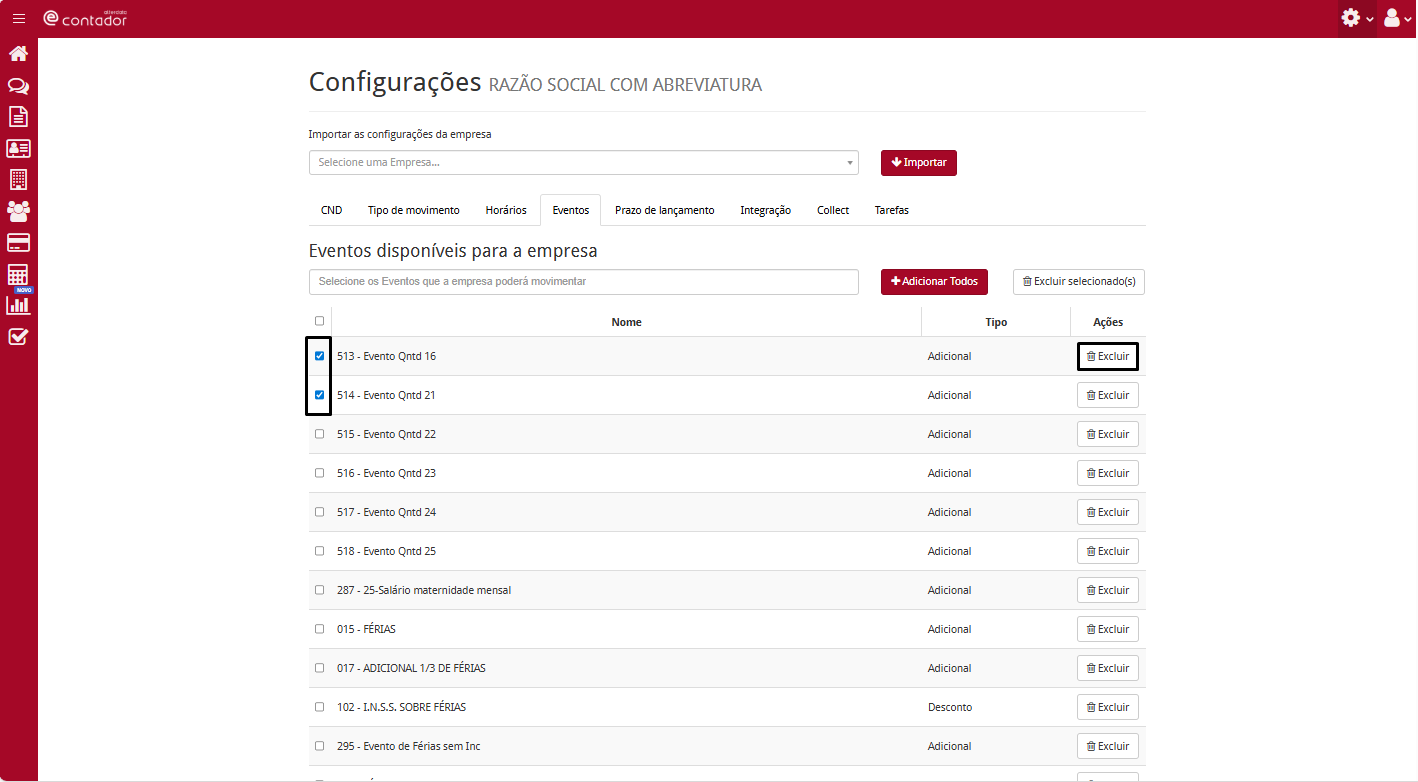Focus the Selecione os Eventos search field
The width and height of the screenshot is (1418, 782).
pos(584,282)
